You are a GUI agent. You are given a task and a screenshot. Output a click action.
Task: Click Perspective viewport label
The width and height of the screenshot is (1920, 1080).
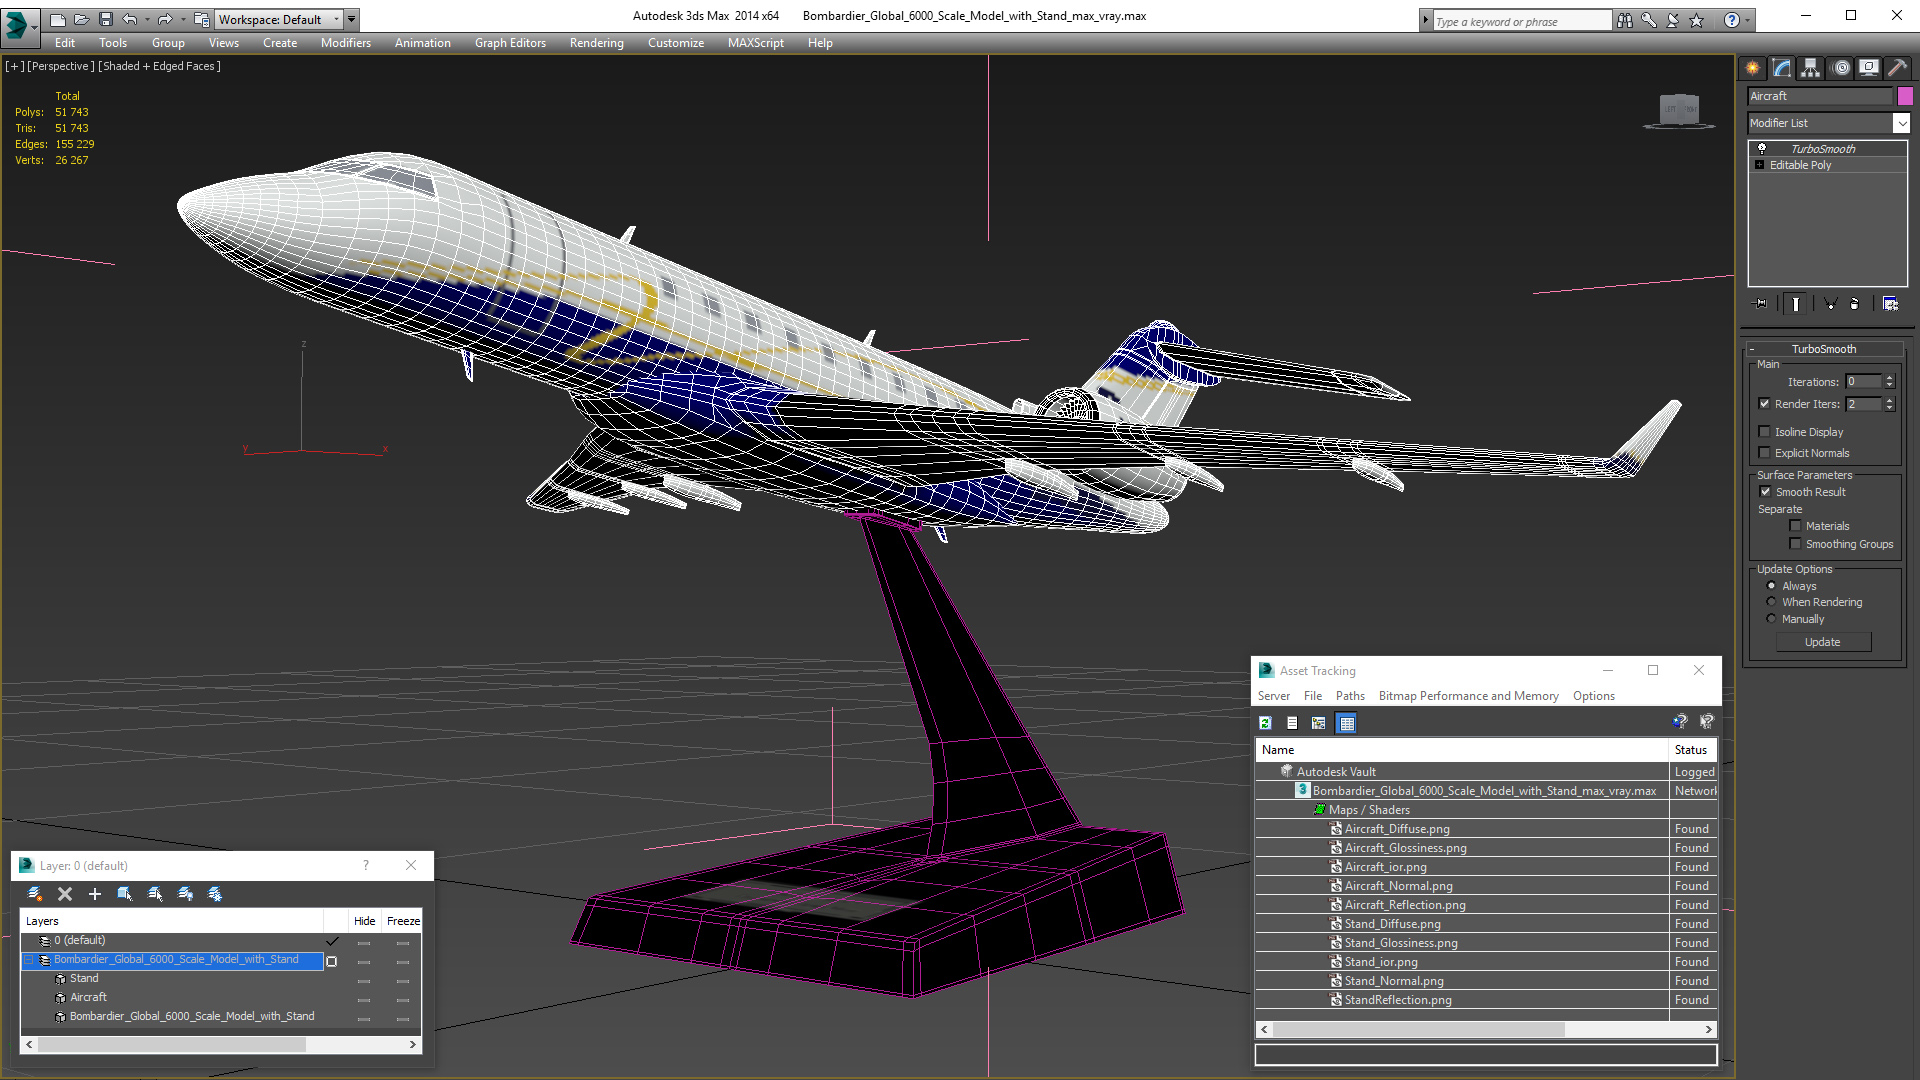pos(60,66)
